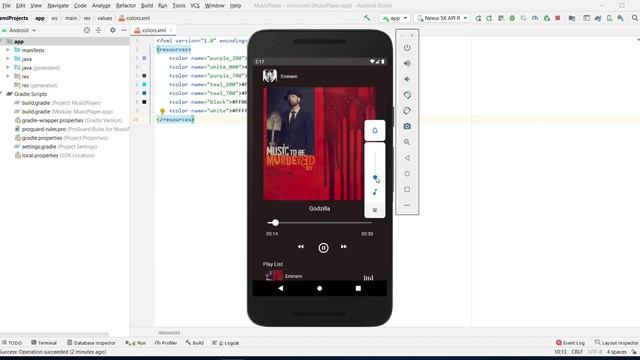Screen dimensions: 640x360
Task: Open the Nexus 5X API R device dropdown
Action: coord(442,18)
